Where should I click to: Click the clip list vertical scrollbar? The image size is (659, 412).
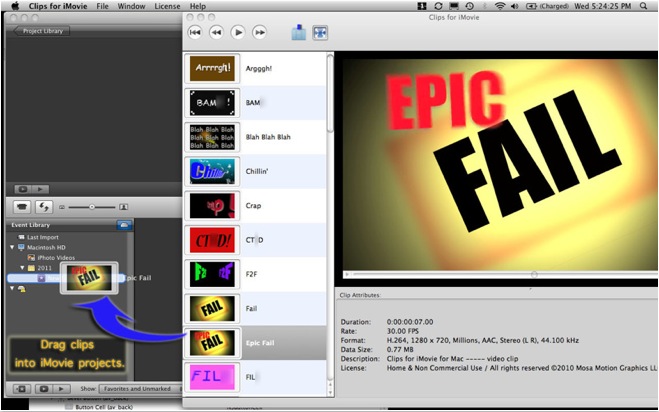click(x=330, y=95)
